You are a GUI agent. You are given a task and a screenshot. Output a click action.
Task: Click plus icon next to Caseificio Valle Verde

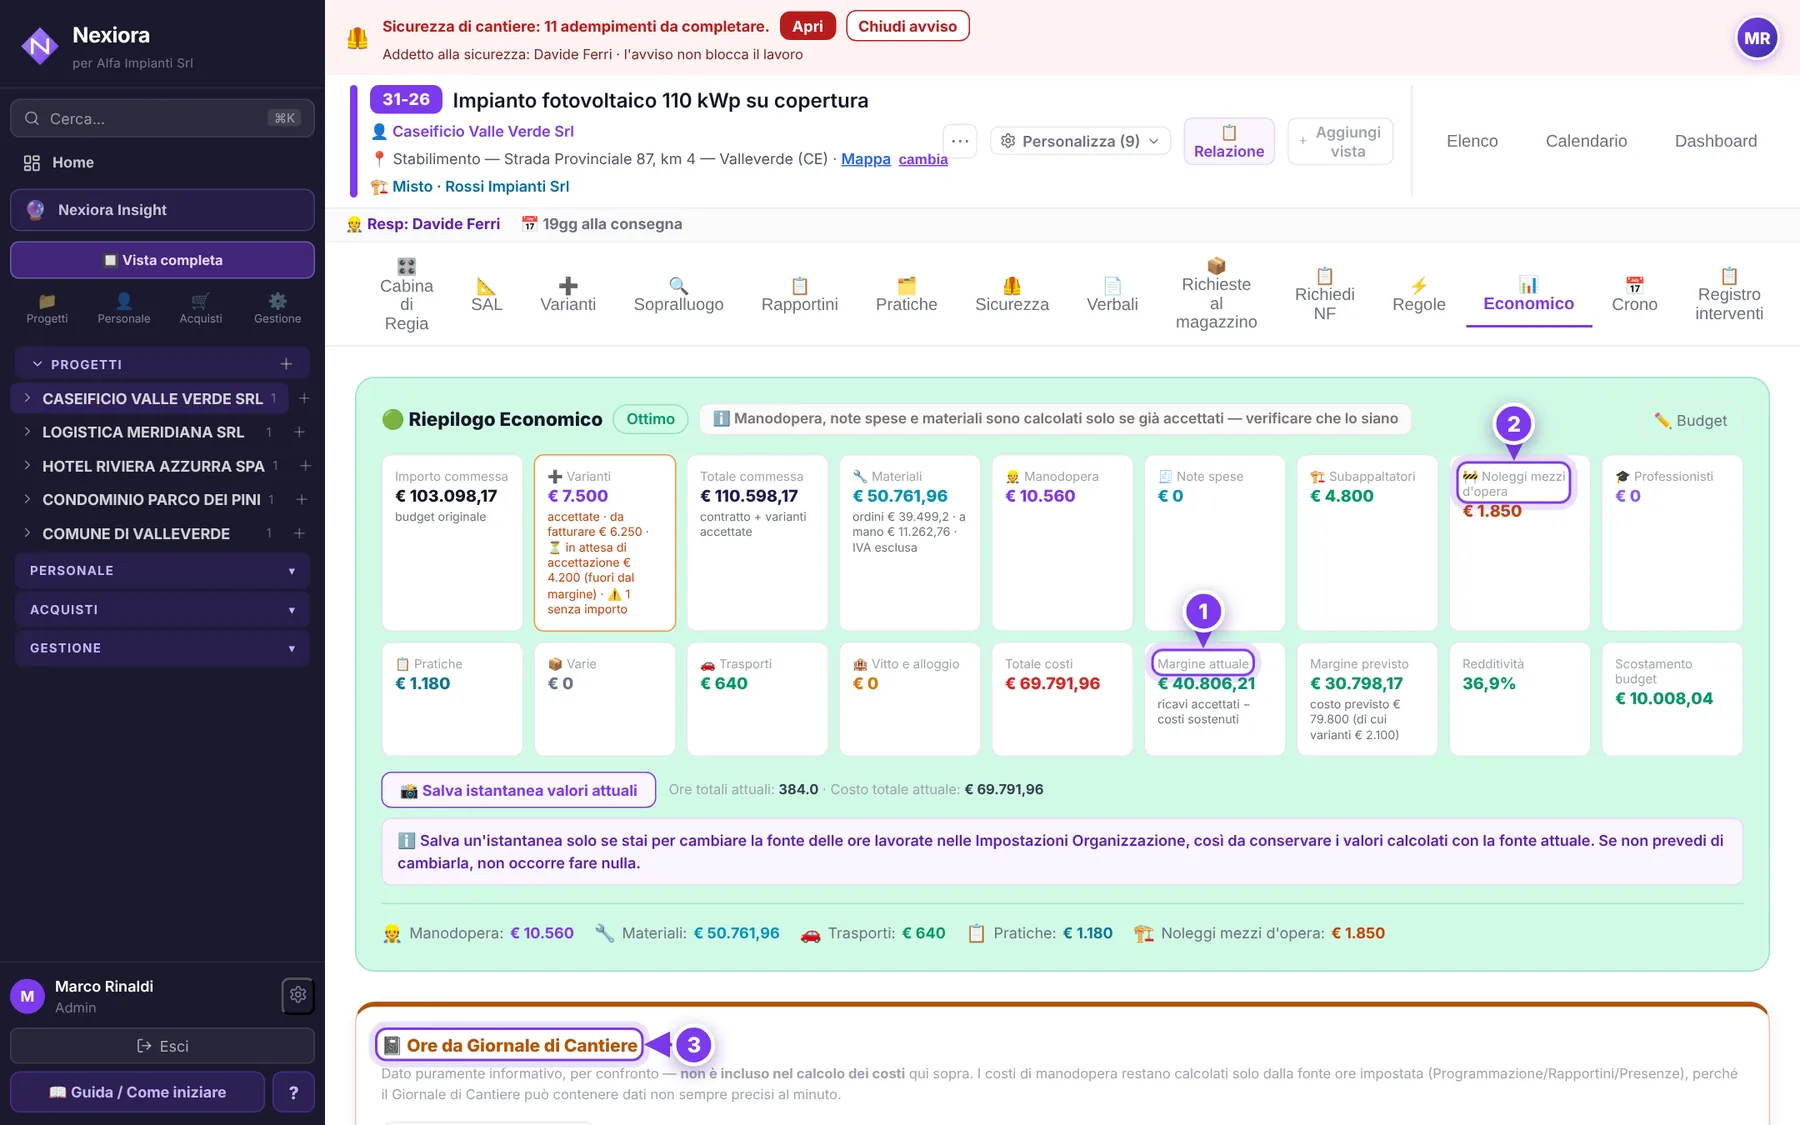(304, 398)
